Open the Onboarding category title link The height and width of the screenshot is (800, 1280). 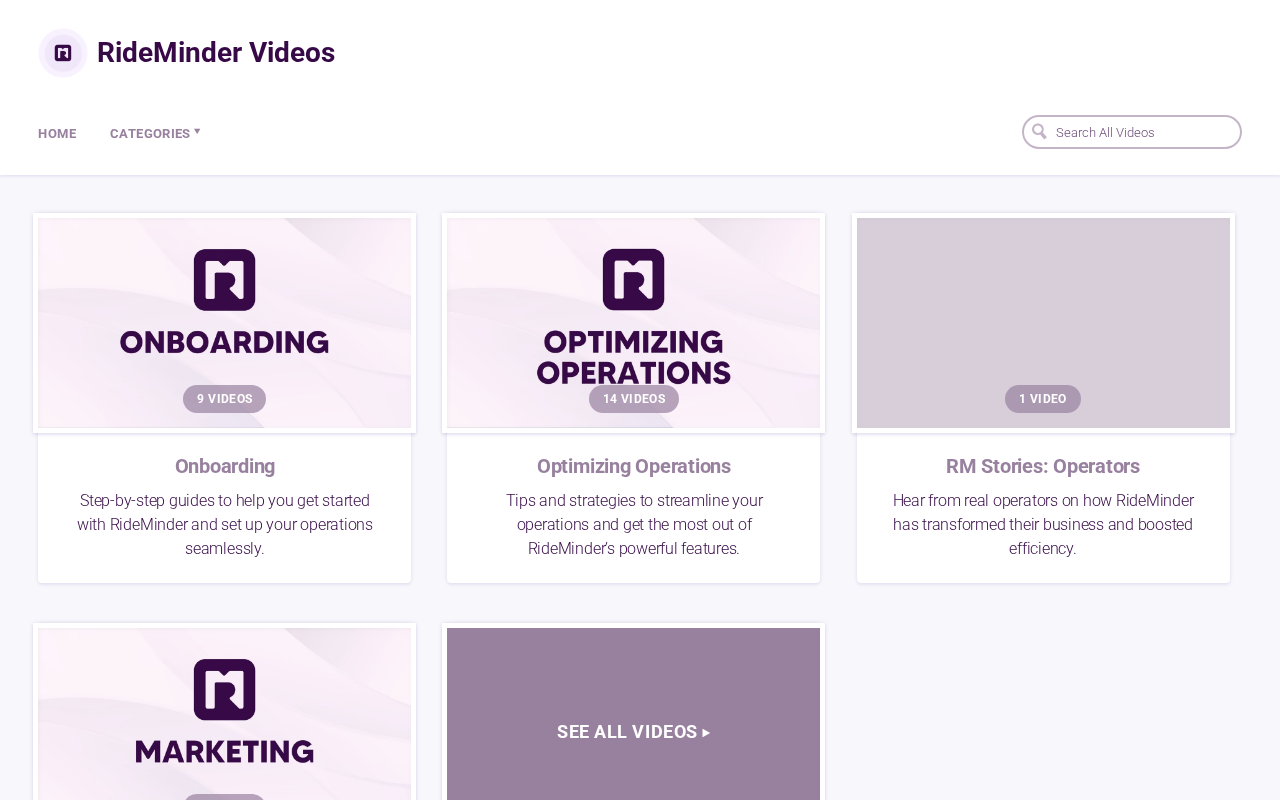tap(225, 466)
